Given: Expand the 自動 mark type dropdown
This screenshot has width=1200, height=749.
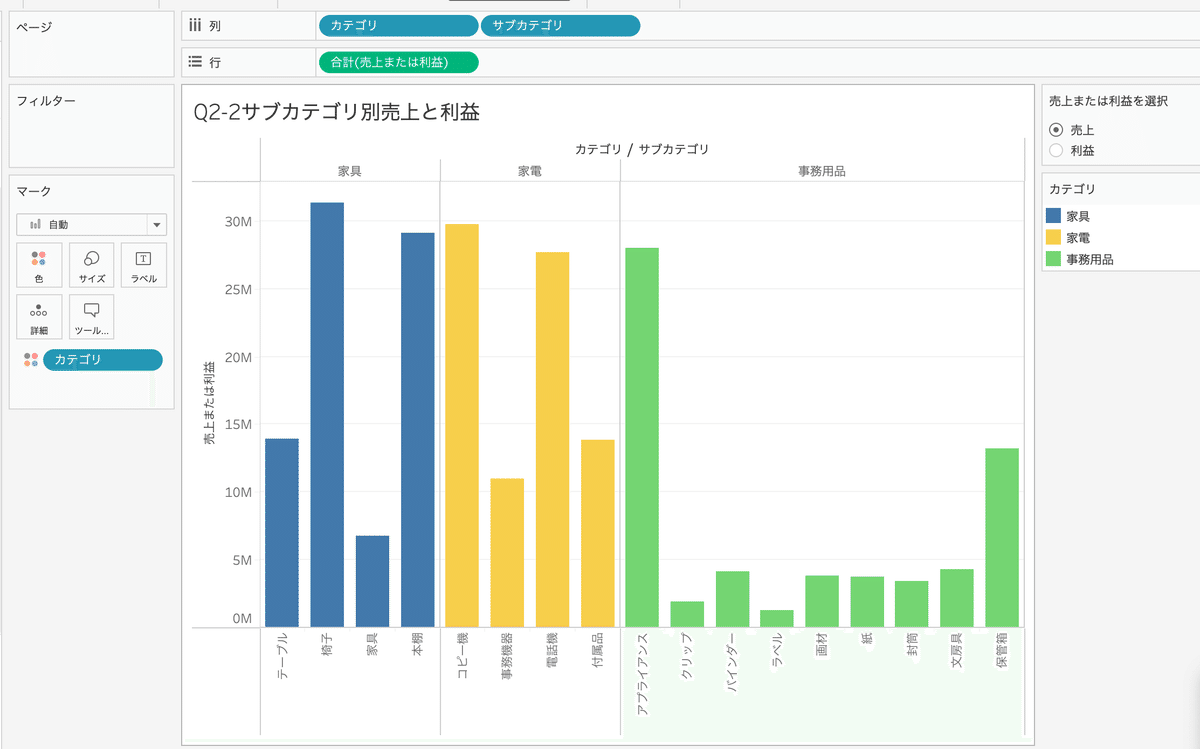Looking at the screenshot, I should [156, 225].
